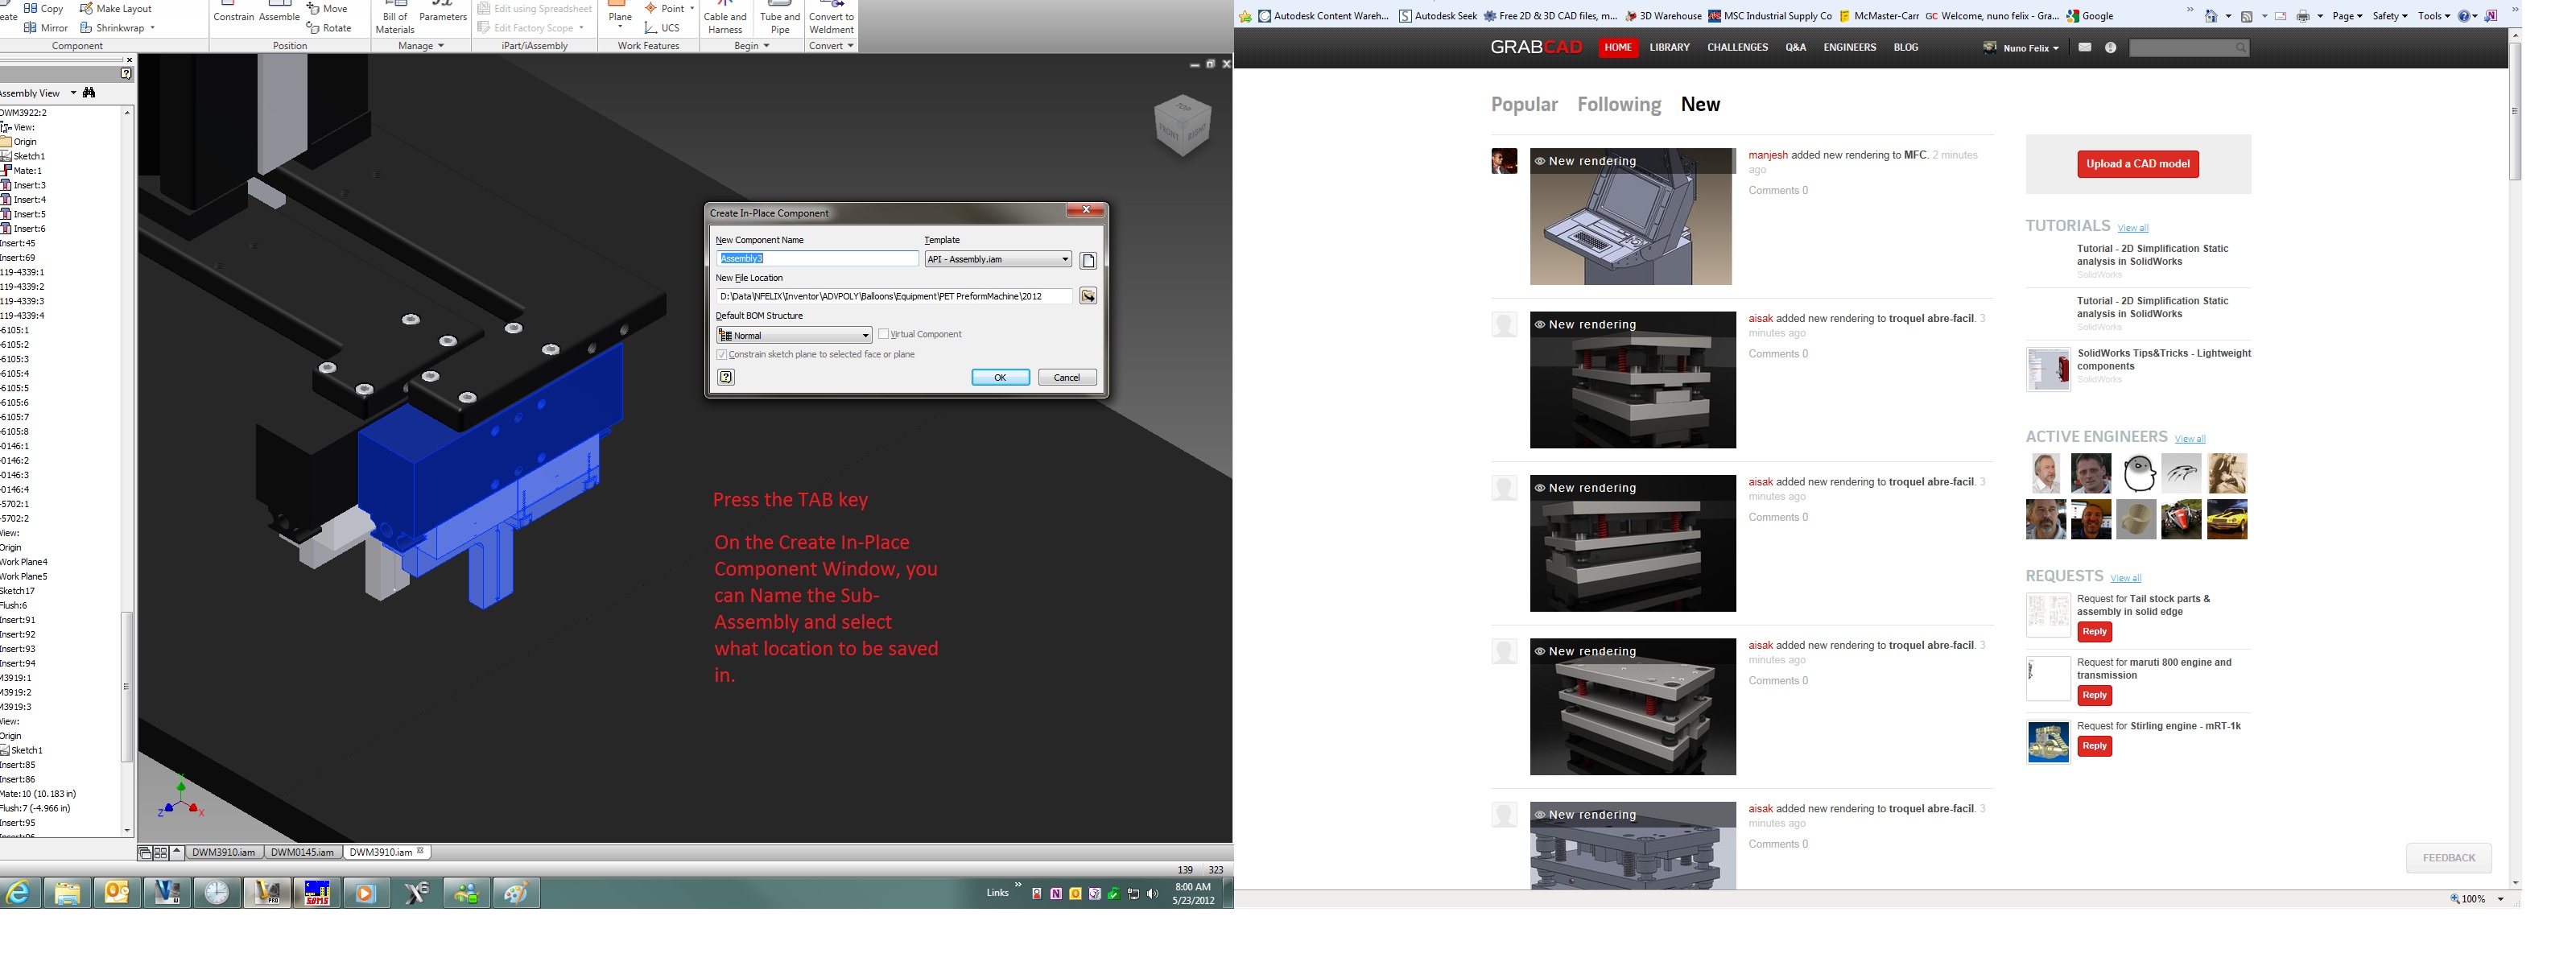Viewport: 2576px width, 966px height.
Task: Open Internet Explorer from the taskbar
Action: [20, 892]
